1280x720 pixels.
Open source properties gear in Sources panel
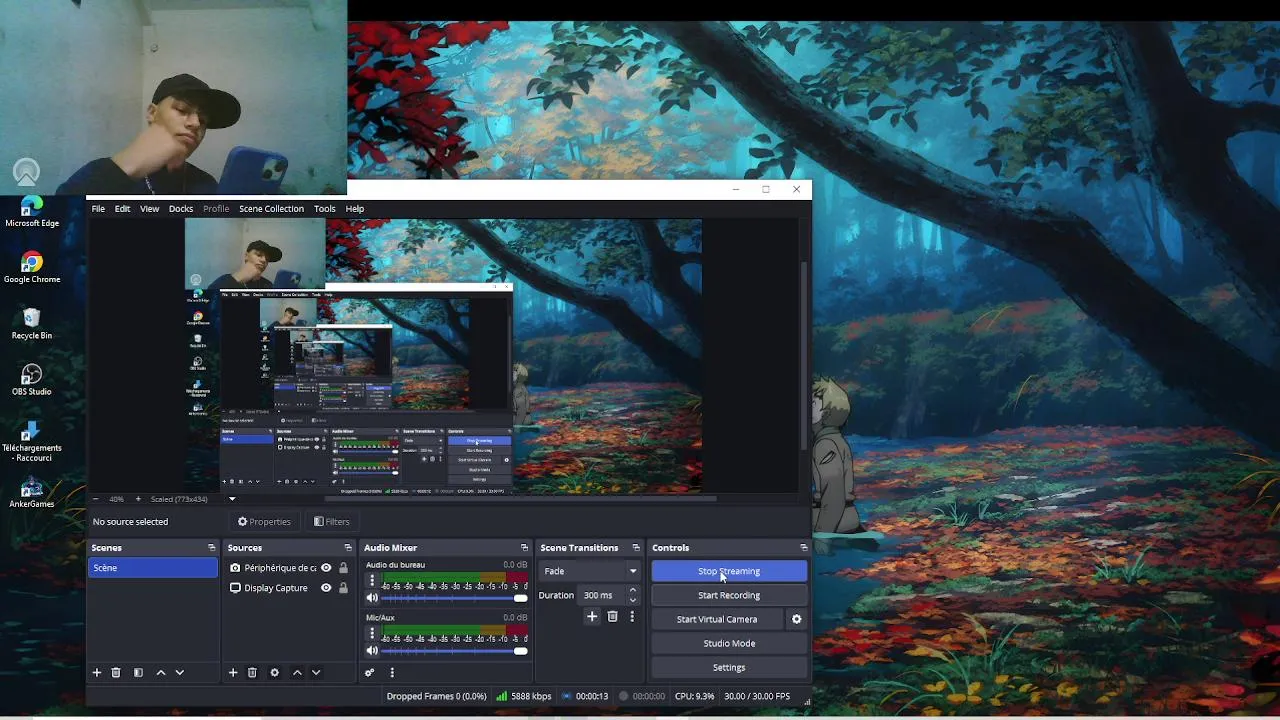[274, 673]
